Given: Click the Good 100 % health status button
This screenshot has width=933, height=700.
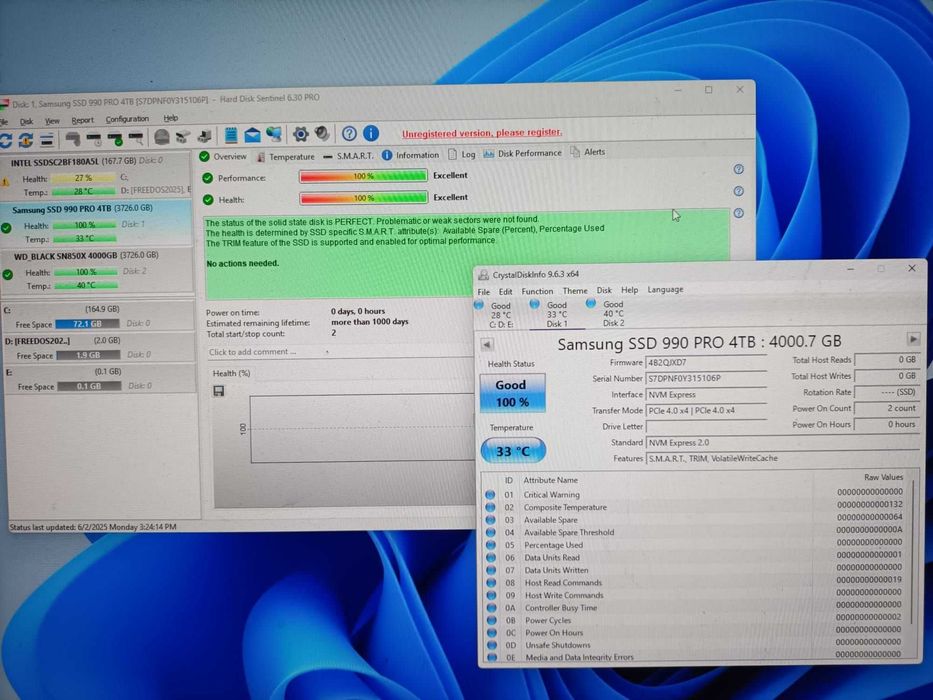Looking at the screenshot, I should (x=511, y=393).
